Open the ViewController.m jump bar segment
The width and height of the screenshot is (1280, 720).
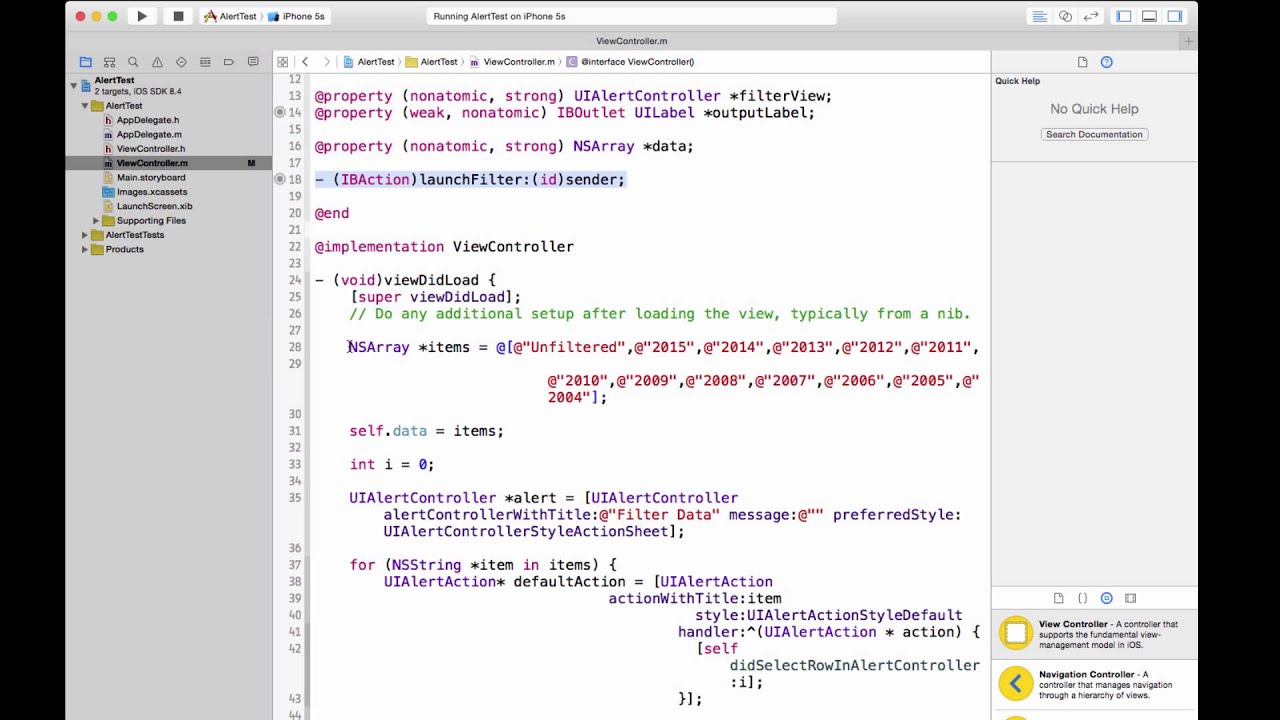(x=511, y=62)
